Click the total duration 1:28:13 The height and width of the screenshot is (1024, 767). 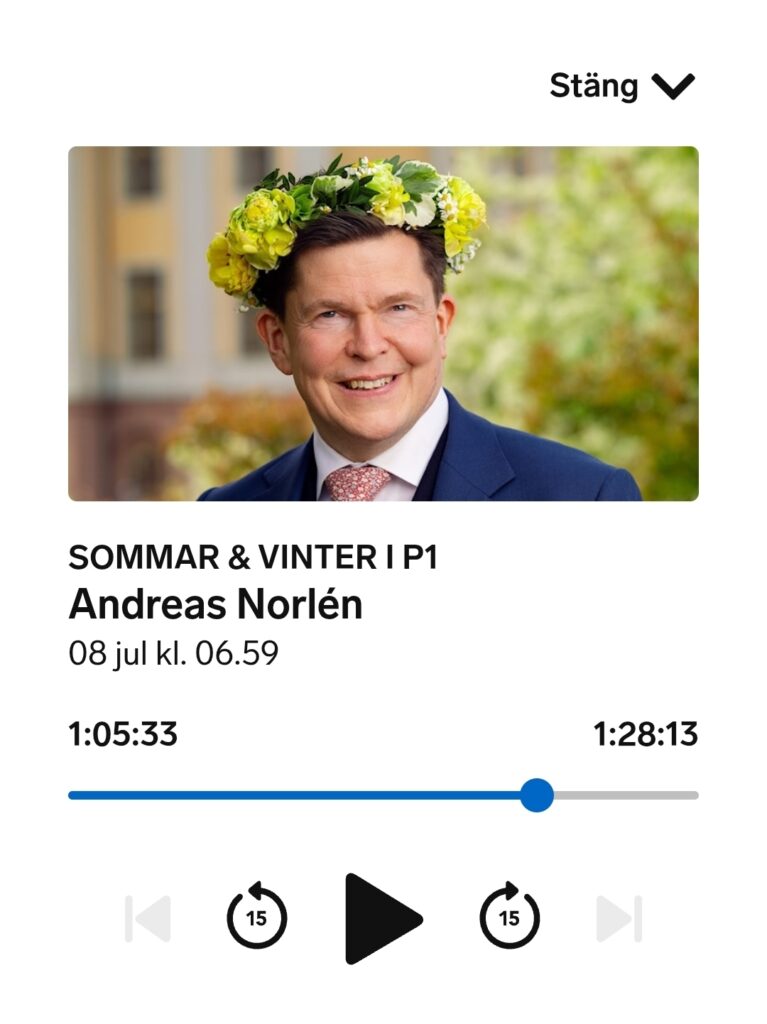point(645,734)
